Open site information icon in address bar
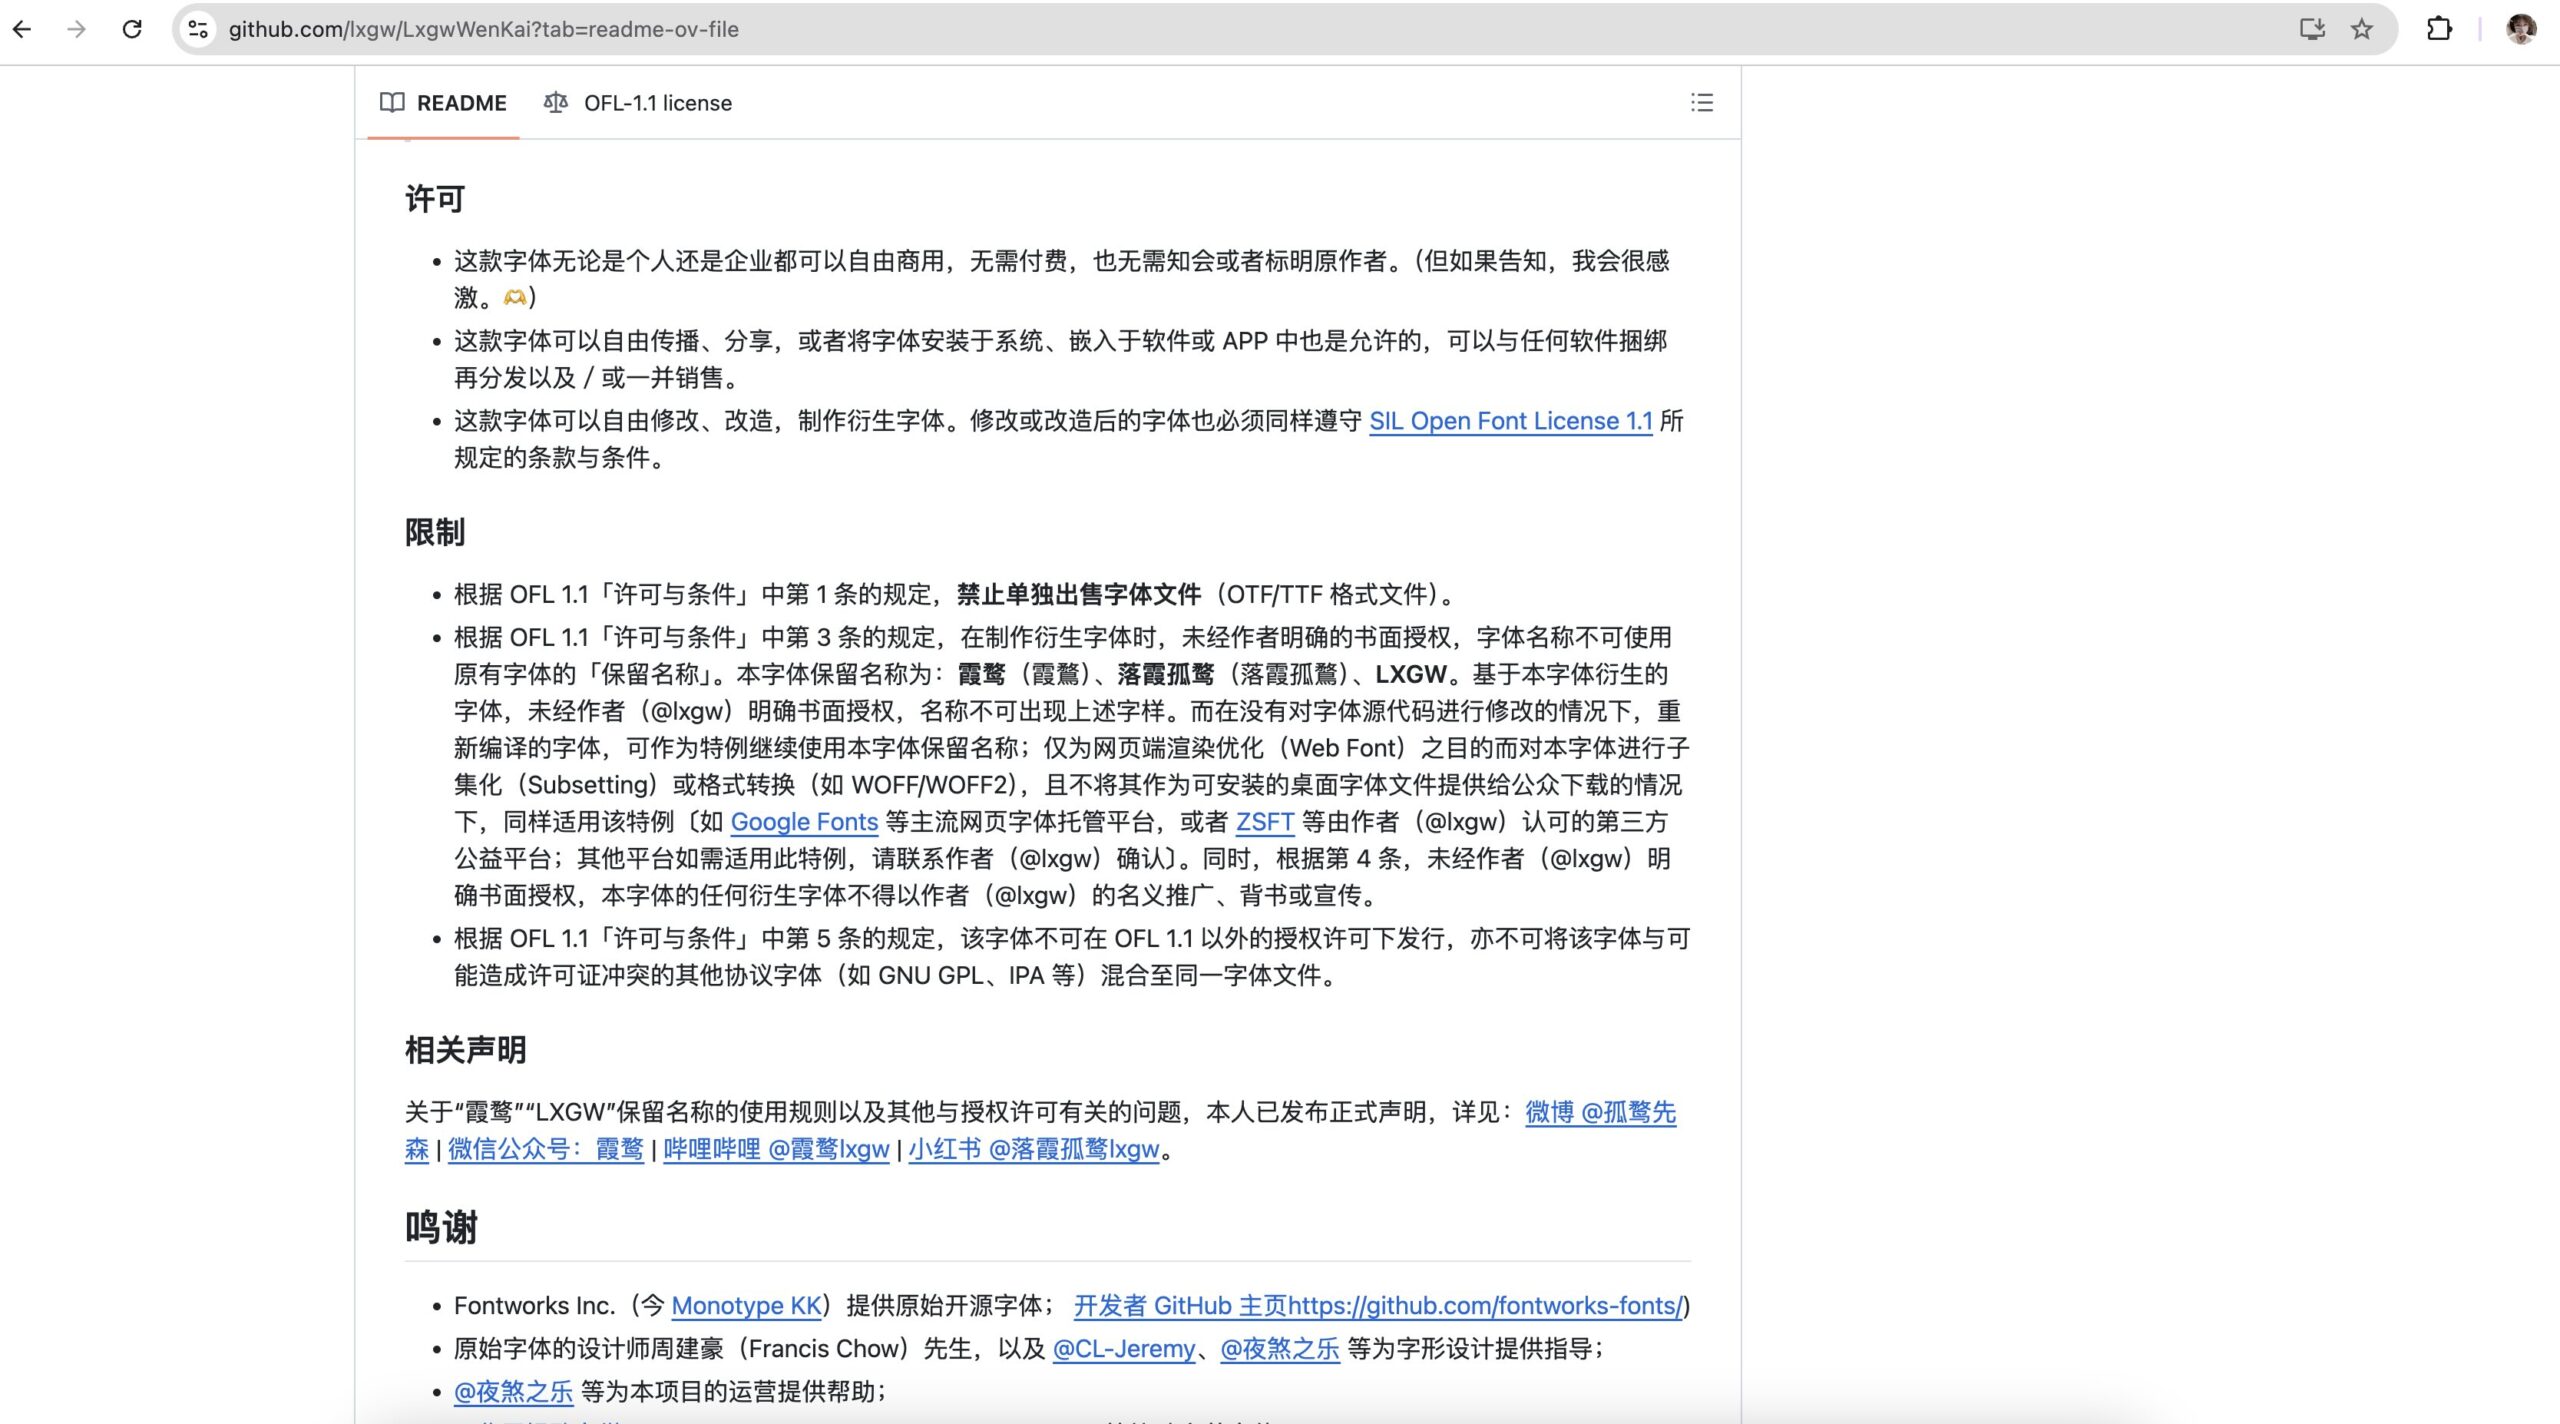The height and width of the screenshot is (1424, 2560). pos(198,29)
